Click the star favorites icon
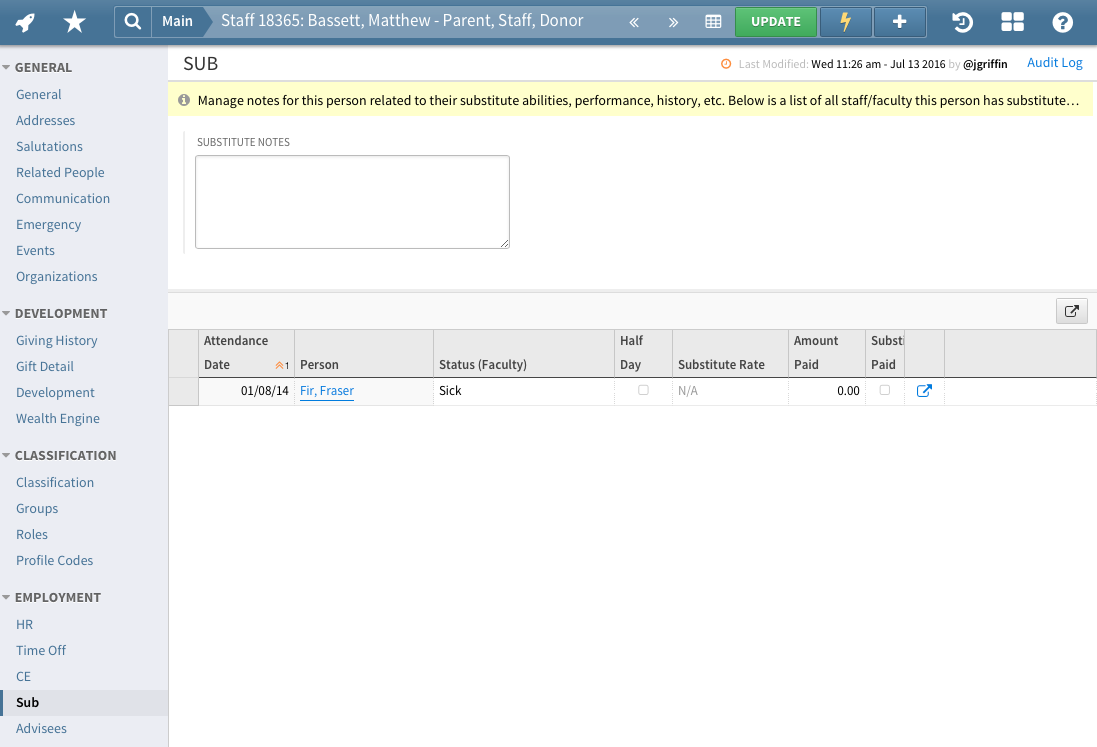 click(74, 21)
